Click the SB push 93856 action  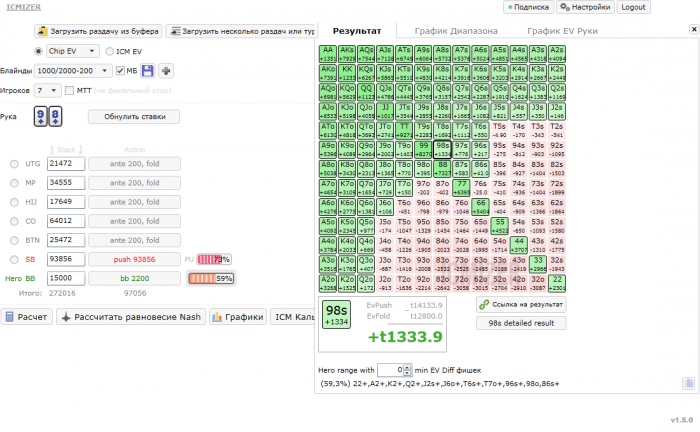134,259
